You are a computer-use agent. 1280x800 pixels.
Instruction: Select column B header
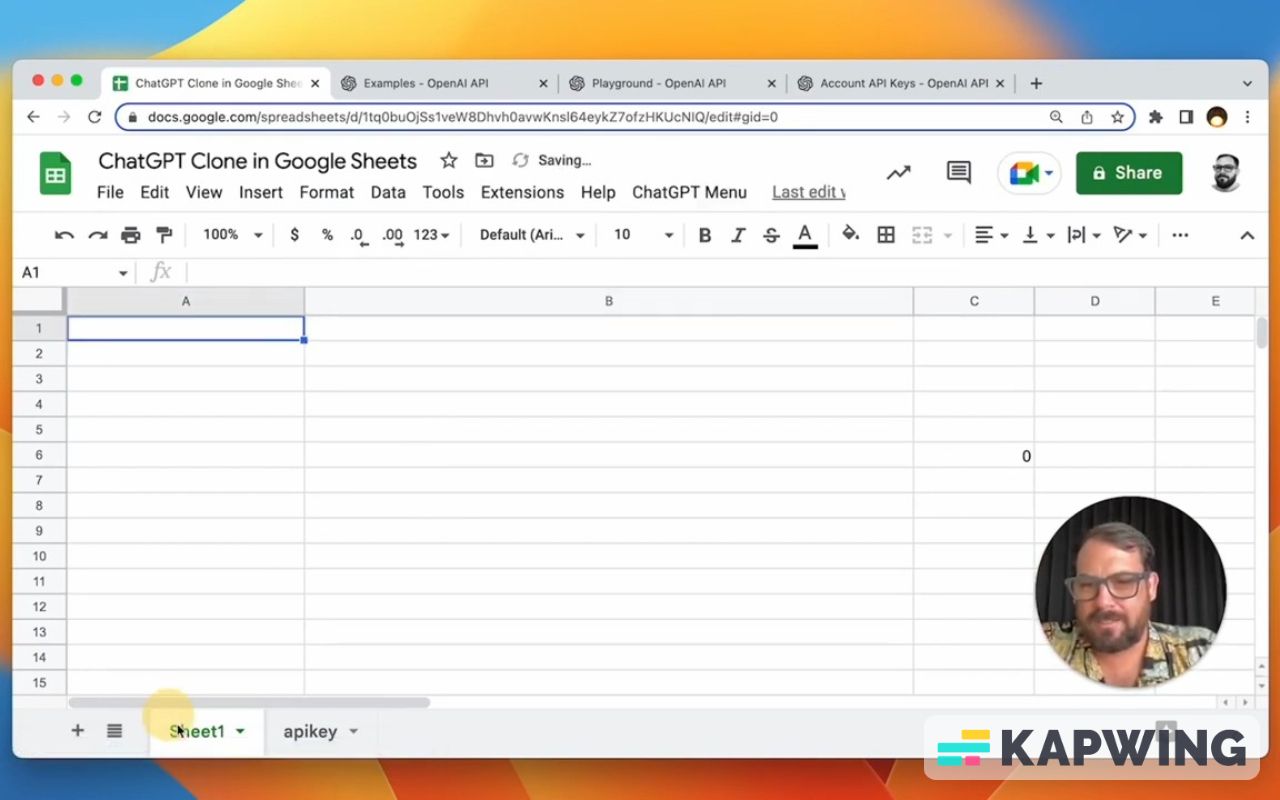[x=608, y=301]
